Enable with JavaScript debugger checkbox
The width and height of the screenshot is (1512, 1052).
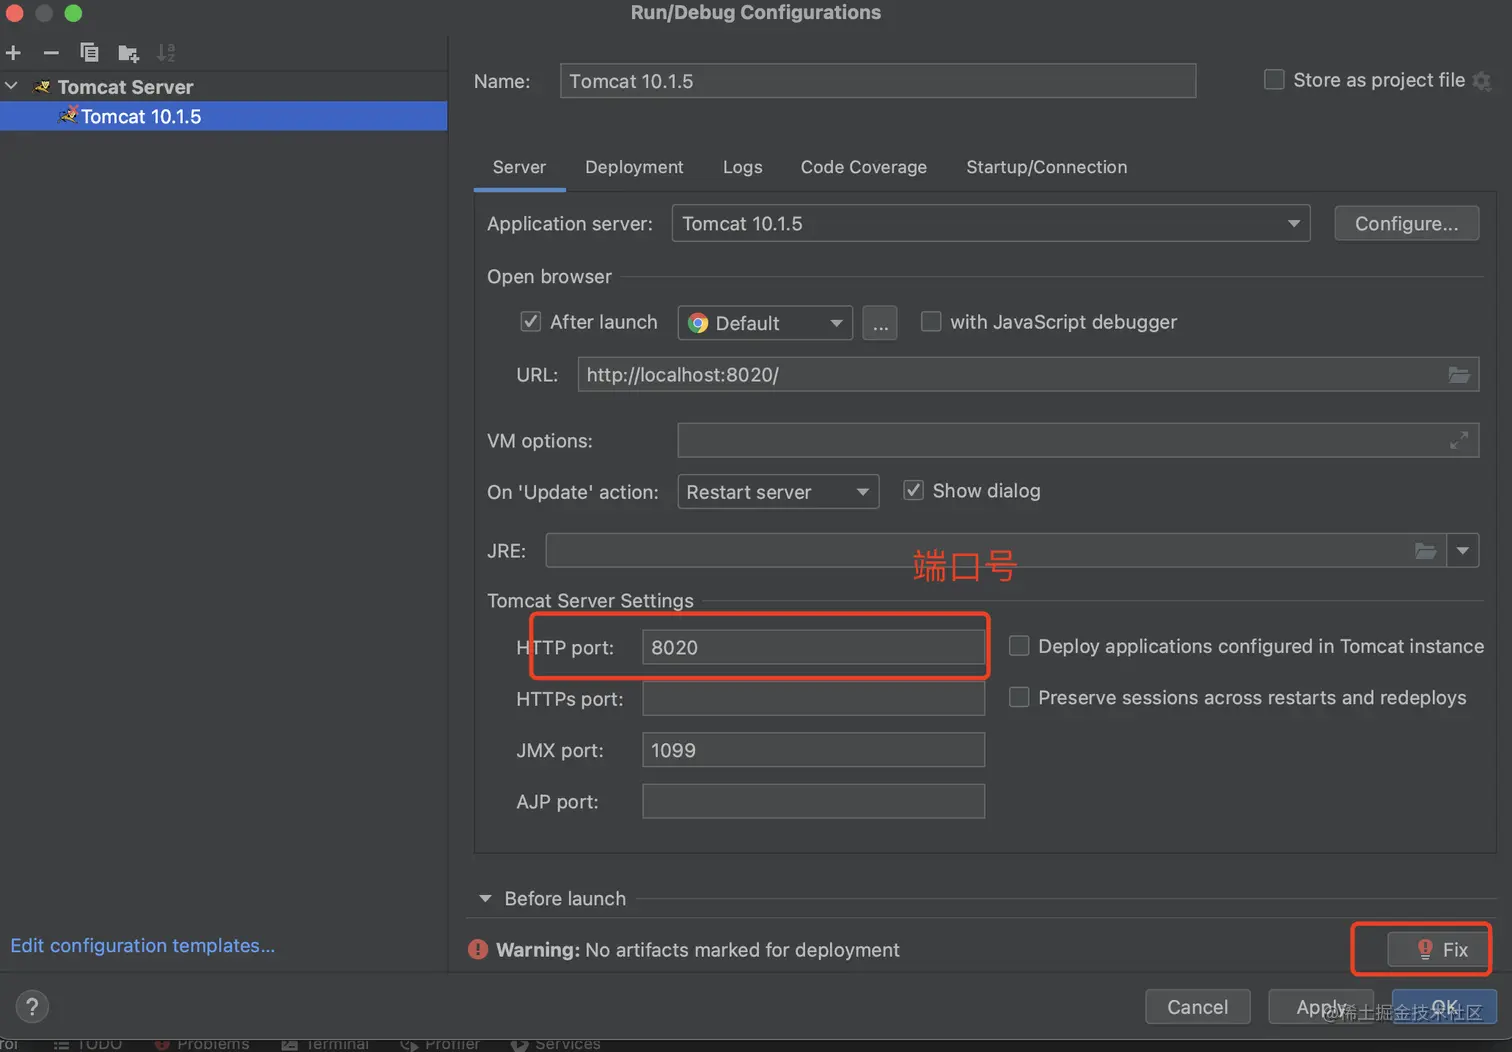931,322
